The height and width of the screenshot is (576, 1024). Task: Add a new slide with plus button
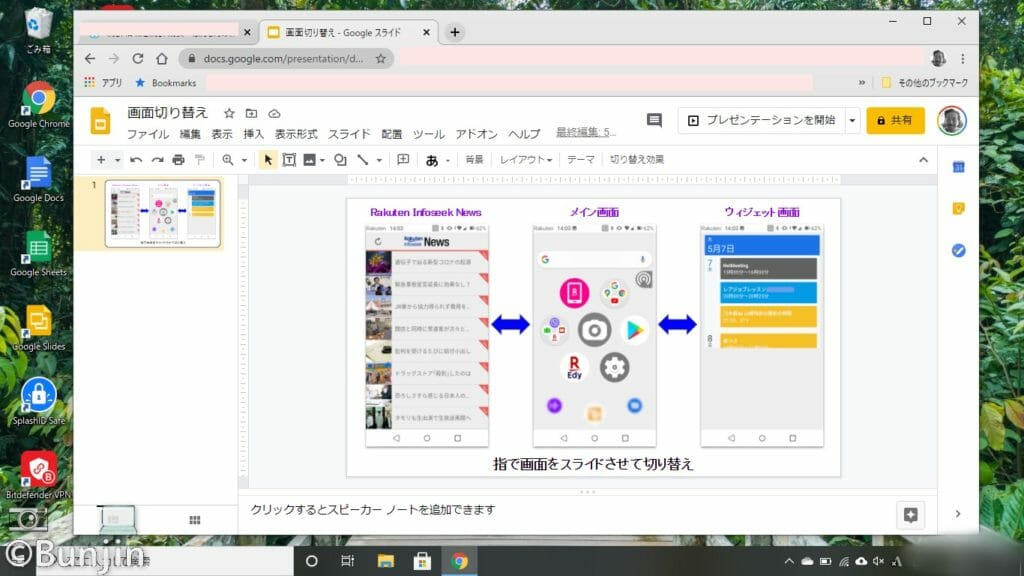coord(101,160)
